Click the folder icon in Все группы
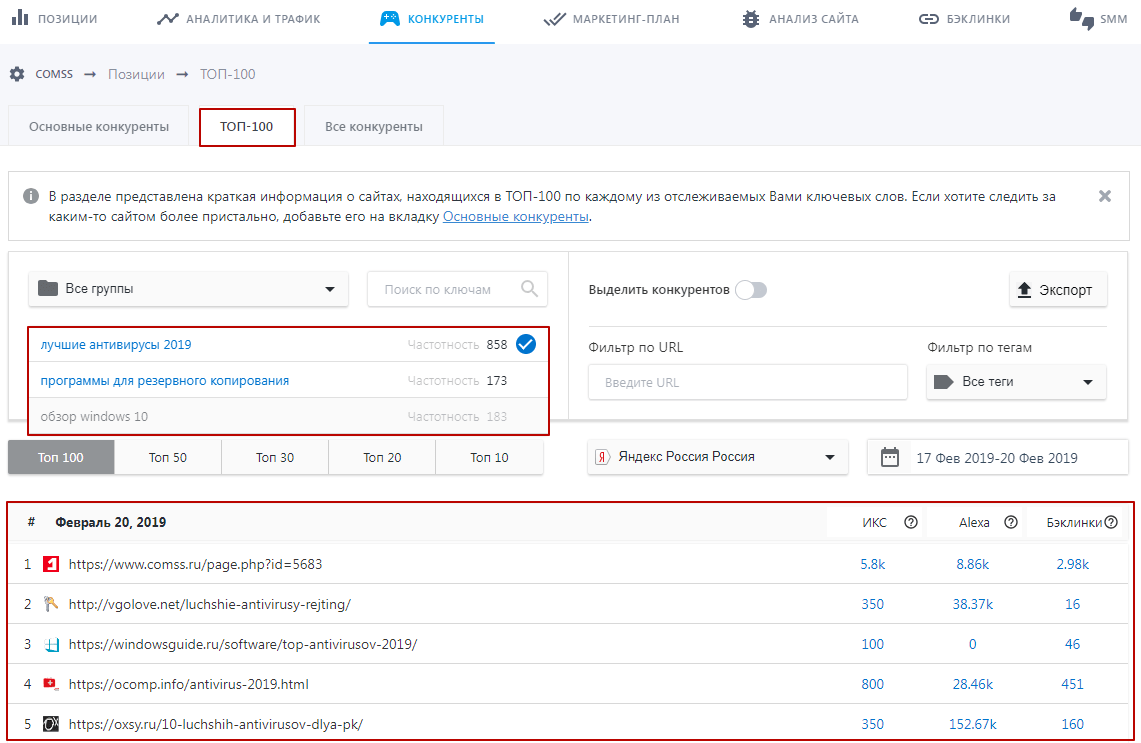Viewport: 1141px width, 743px height. click(x=48, y=288)
